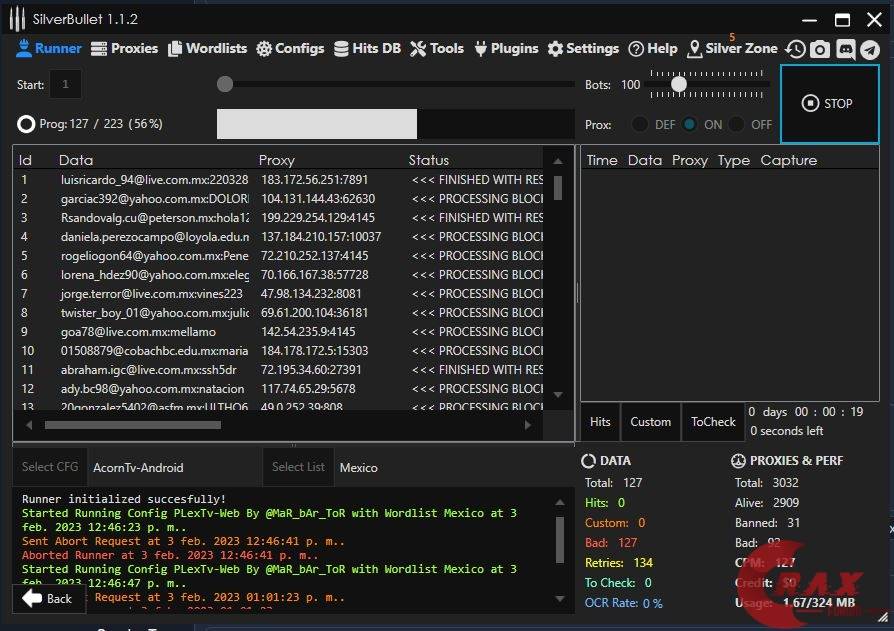Click the Silver Zone pin icon

tap(694, 49)
